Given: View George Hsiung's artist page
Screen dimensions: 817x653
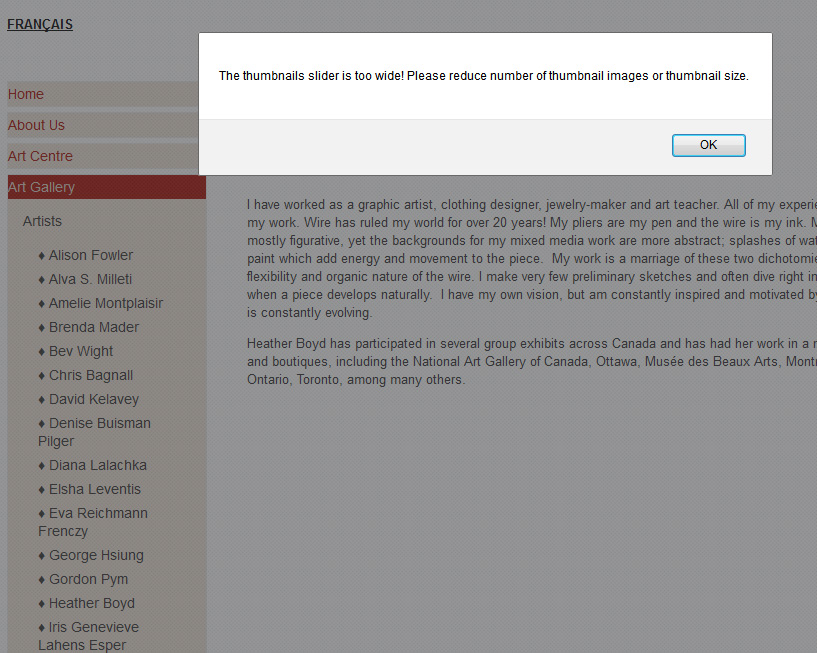Looking at the screenshot, I should pyautogui.click(x=91, y=555).
